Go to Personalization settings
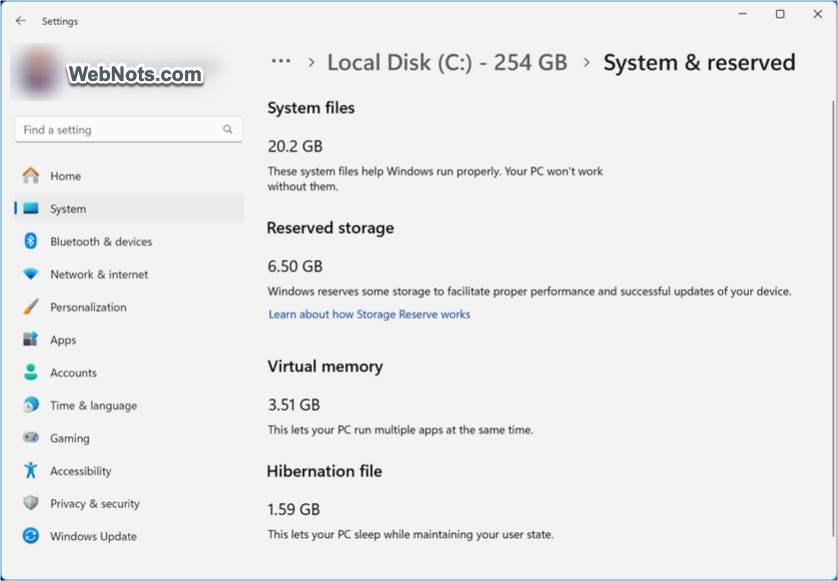The image size is (838, 581). point(128,307)
